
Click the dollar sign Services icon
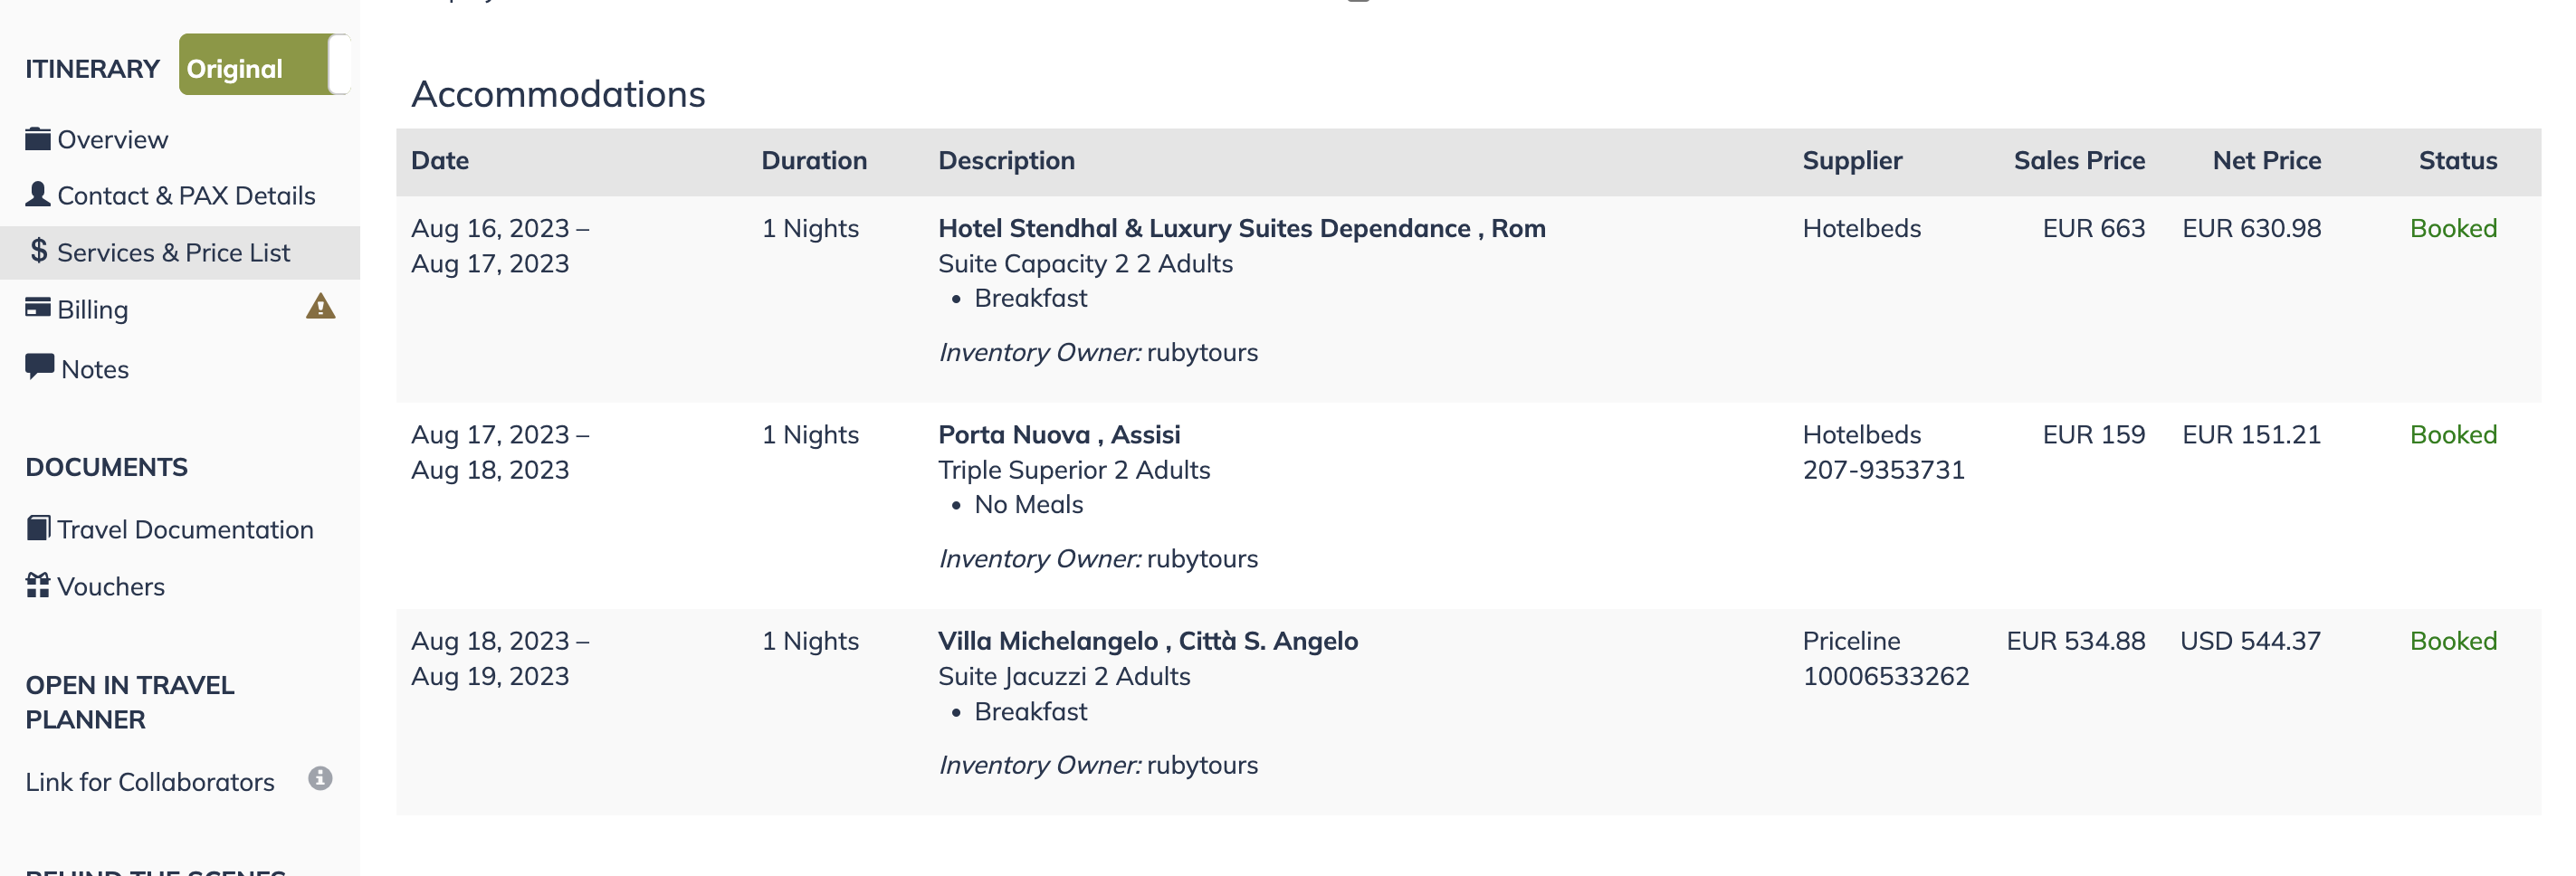tap(39, 251)
